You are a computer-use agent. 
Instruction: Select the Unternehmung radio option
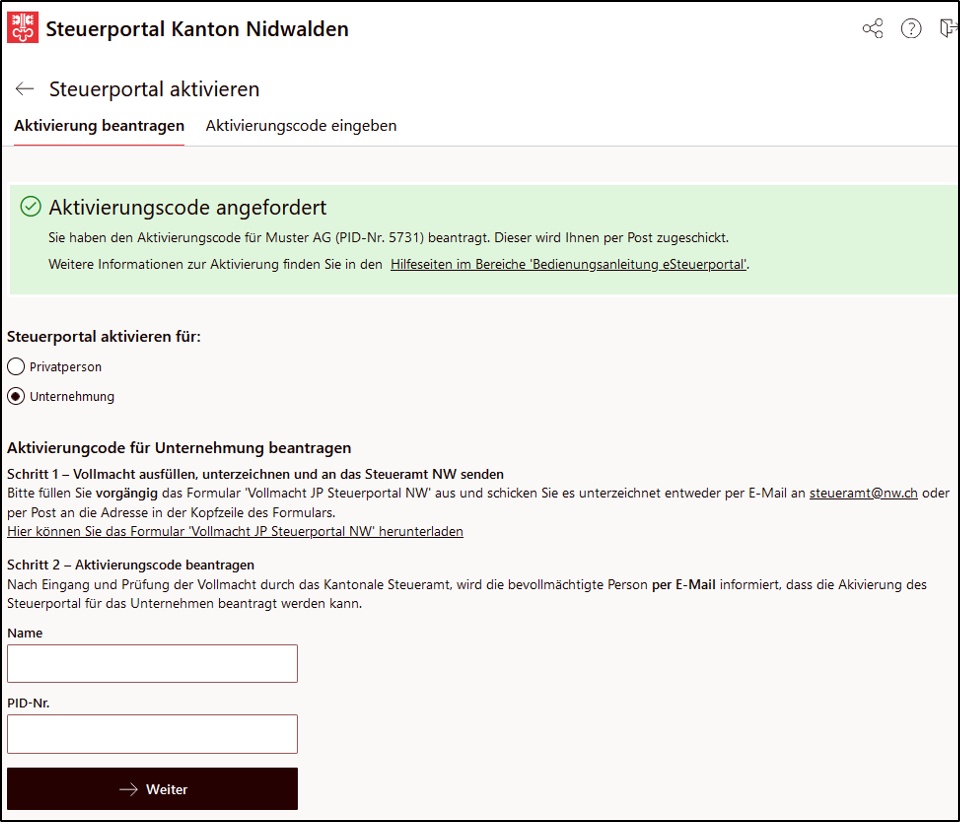coord(16,396)
